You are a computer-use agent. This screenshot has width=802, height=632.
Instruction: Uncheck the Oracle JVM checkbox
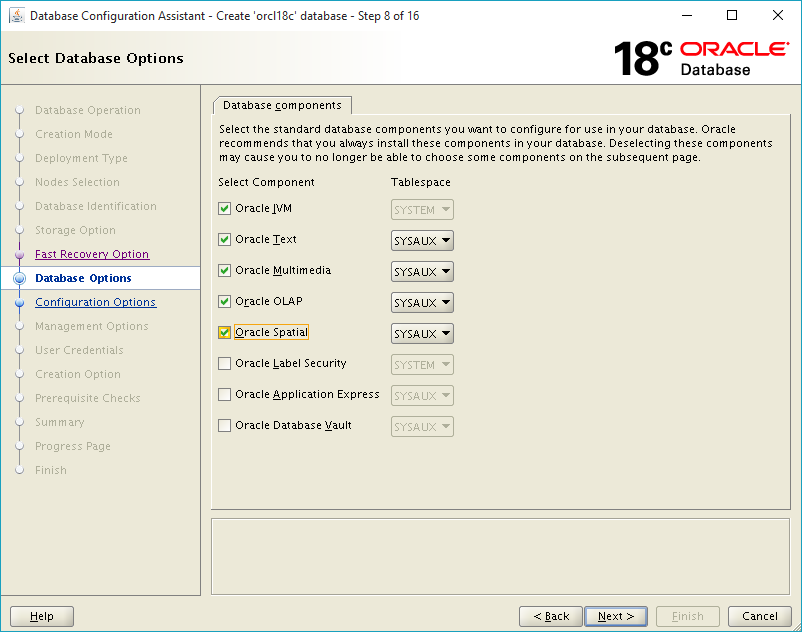point(224,209)
